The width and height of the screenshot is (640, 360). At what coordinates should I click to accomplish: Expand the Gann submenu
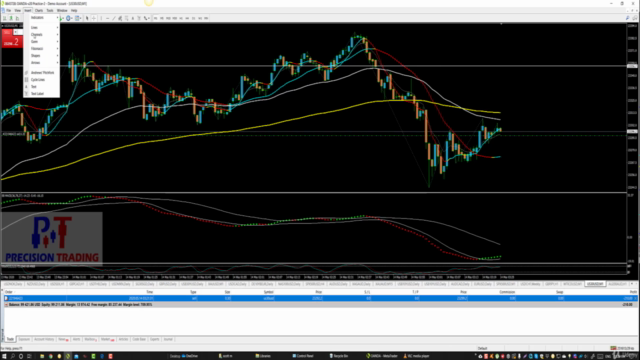coord(42,42)
